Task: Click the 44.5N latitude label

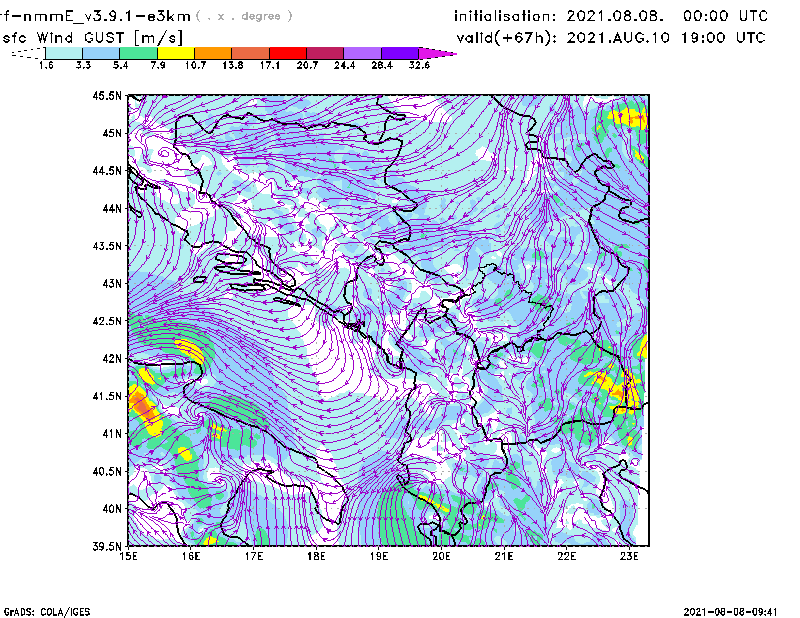Action: point(107,170)
